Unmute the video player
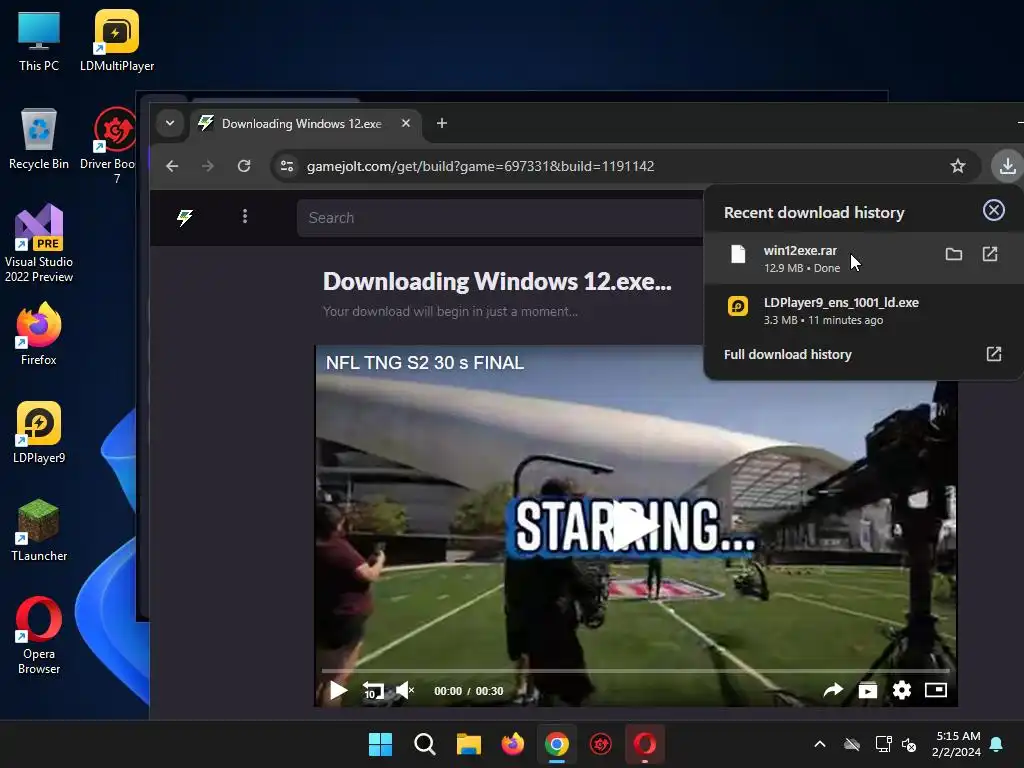 405,690
